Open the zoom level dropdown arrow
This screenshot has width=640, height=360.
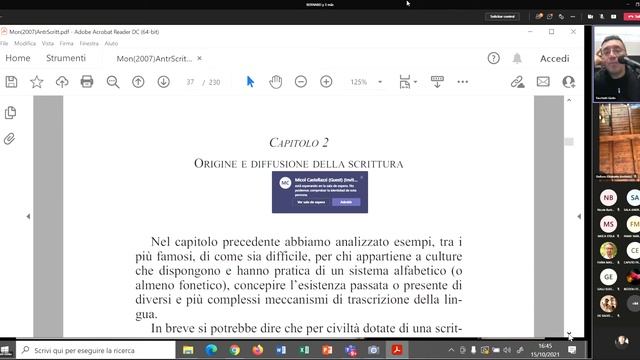coord(380,82)
